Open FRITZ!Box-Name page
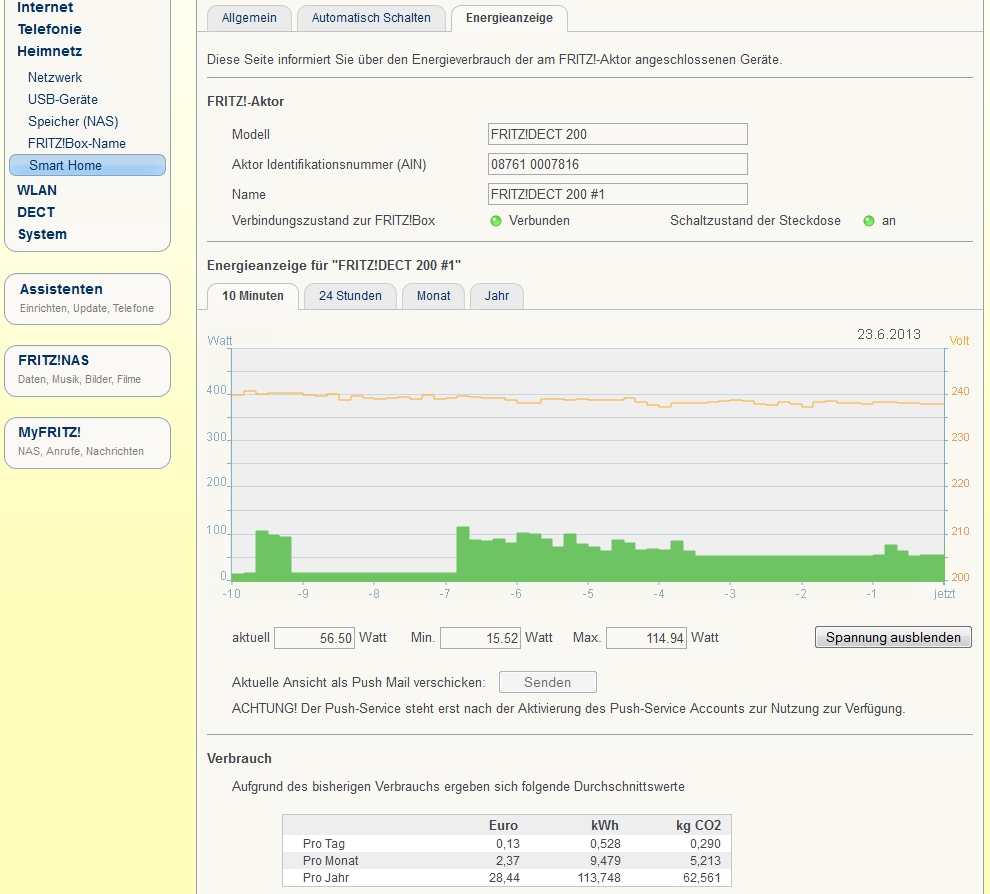Screen dimensions: 990x894 (x=76, y=143)
